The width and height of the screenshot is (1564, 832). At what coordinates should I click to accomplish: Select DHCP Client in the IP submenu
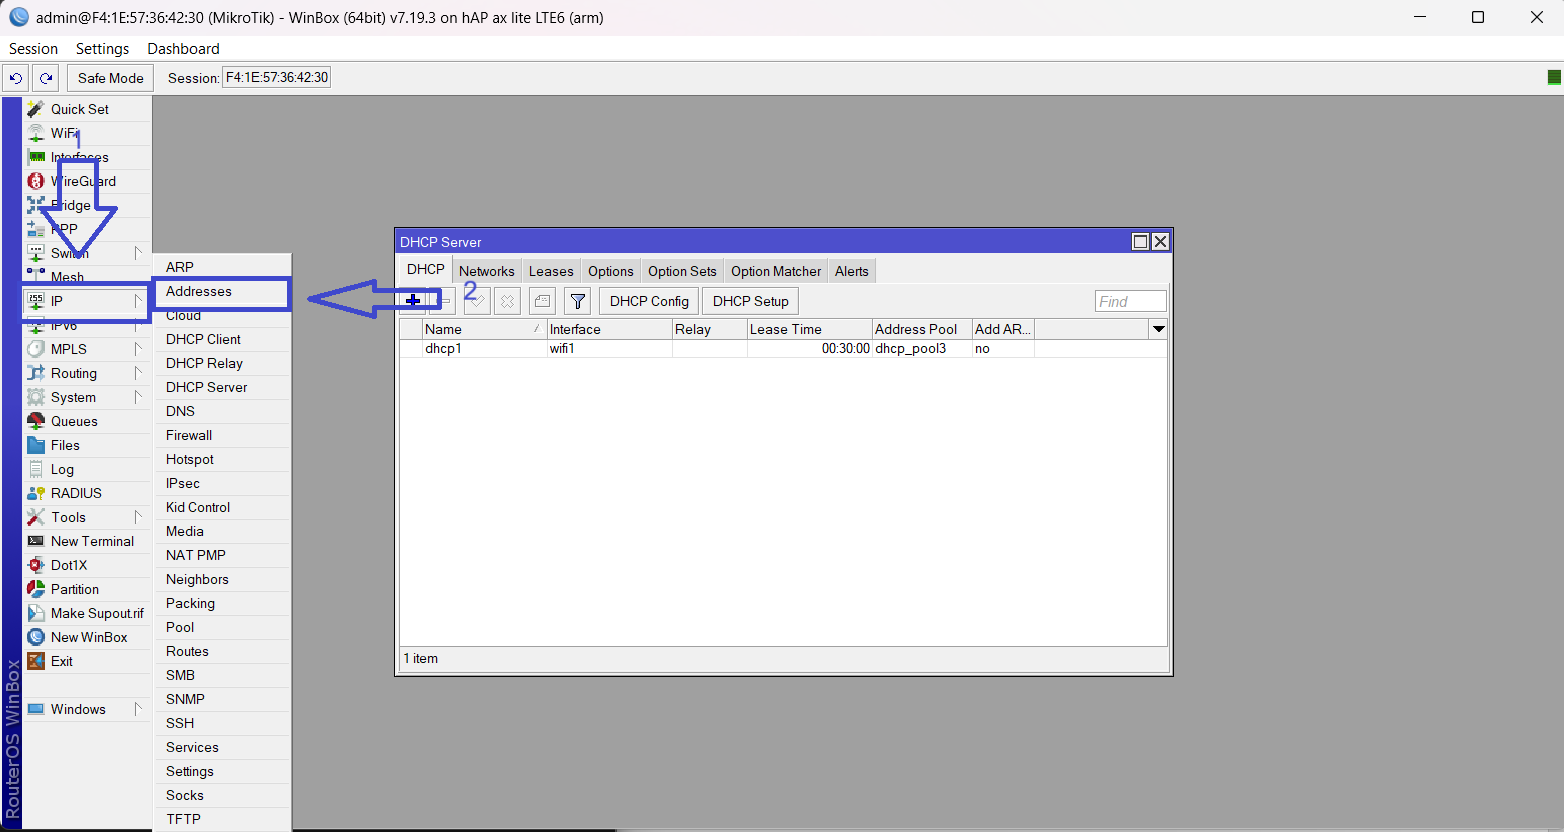(x=222, y=339)
